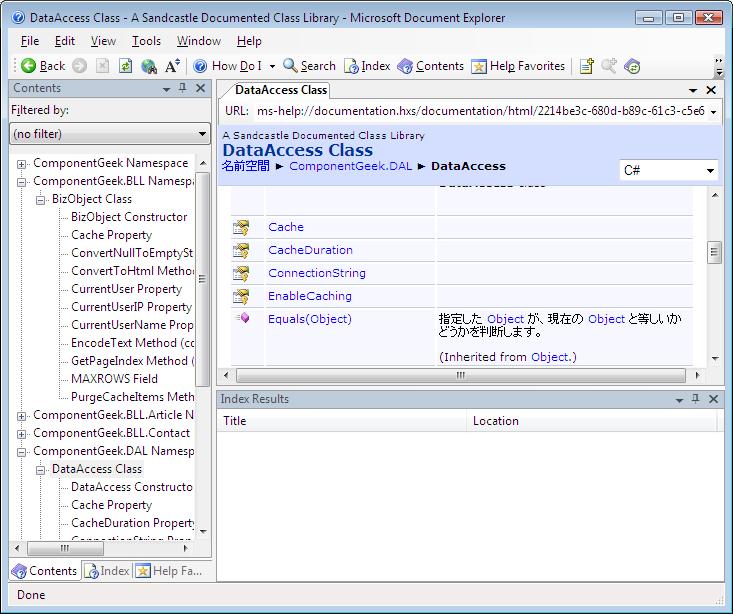Viewport: 733px width, 614px height.
Task: Click the Contents tree horizontal scrollbar thumb
Action: tap(65, 548)
